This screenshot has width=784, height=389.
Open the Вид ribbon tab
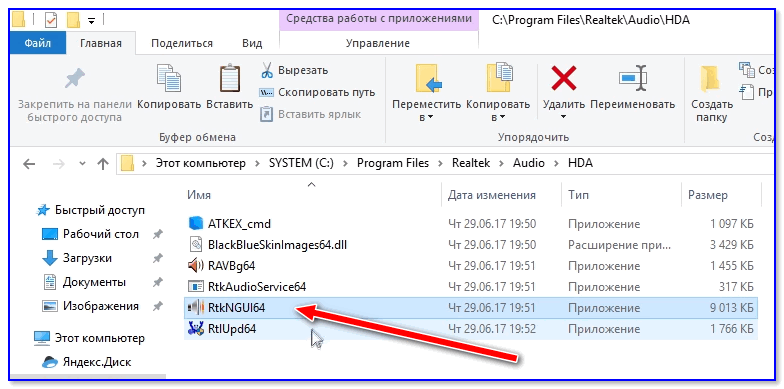[252, 44]
